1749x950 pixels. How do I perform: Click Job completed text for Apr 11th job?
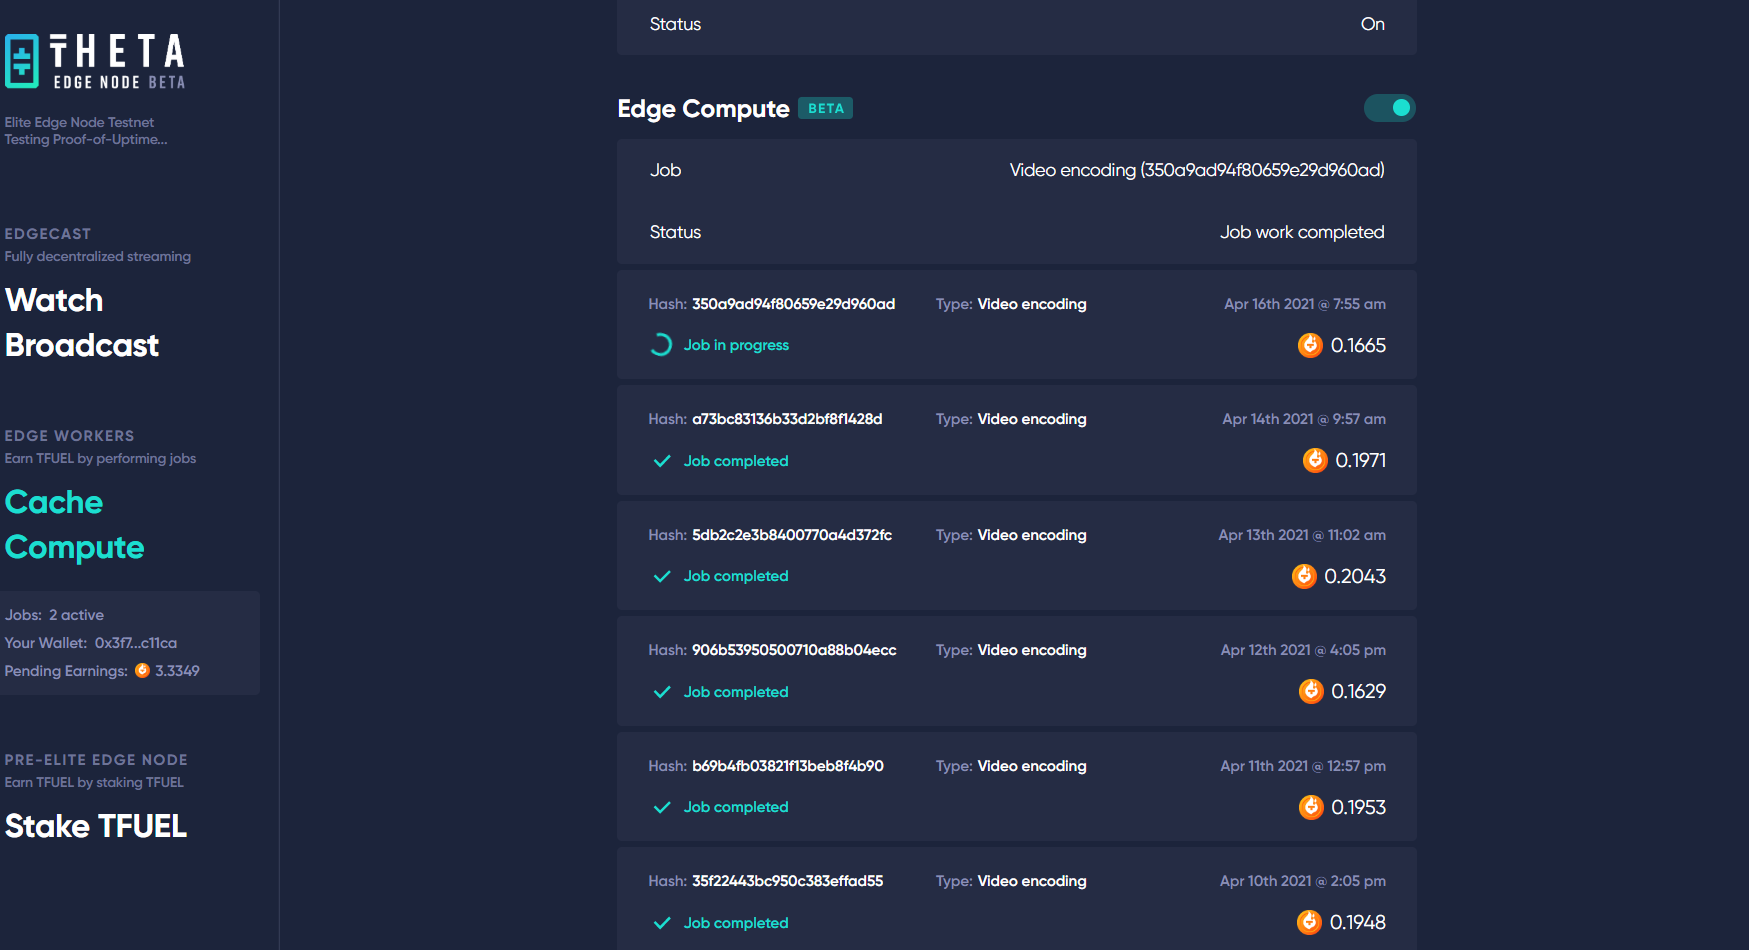pos(736,807)
